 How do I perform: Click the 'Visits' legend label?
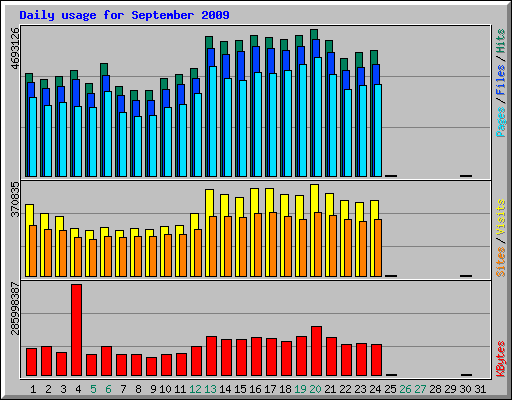(501, 218)
